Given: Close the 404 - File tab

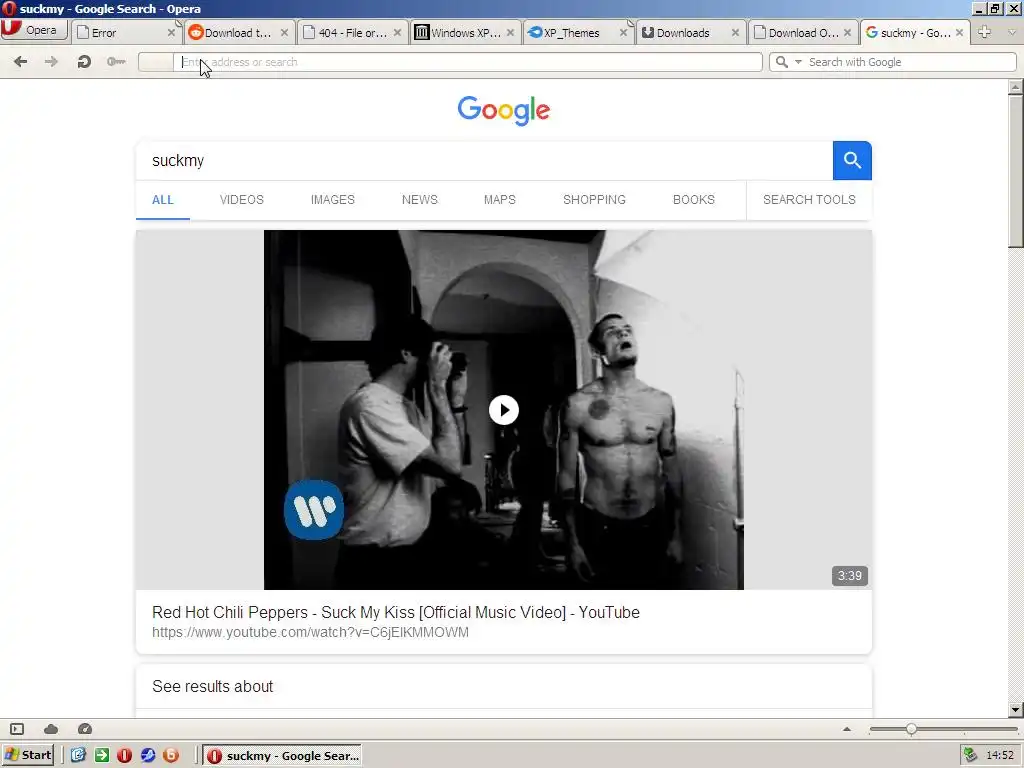Looking at the screenshot, I should click(397, 33).
